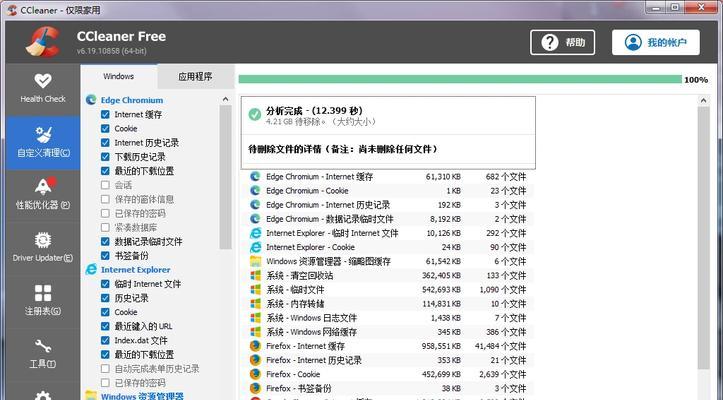Image resolution: width=723 pixels, height=400 pixels.
Task: Uncheck Internet Explorer '历史记录' checkbox
Action: pos(105,298)
